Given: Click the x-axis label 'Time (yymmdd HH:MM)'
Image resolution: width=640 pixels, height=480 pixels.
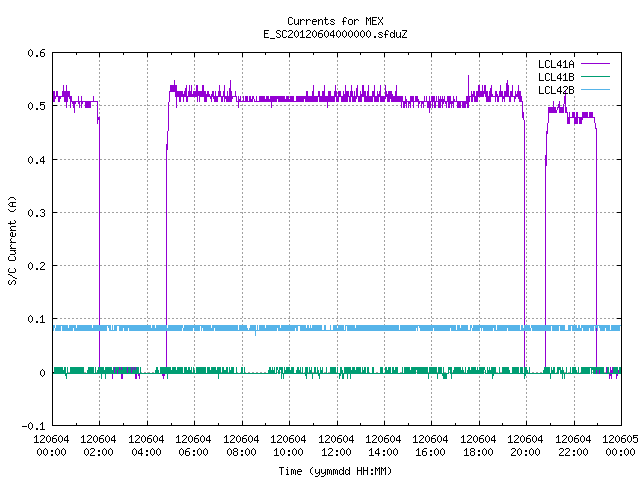Looking at the screenshot, I should (x=335, y=471).
